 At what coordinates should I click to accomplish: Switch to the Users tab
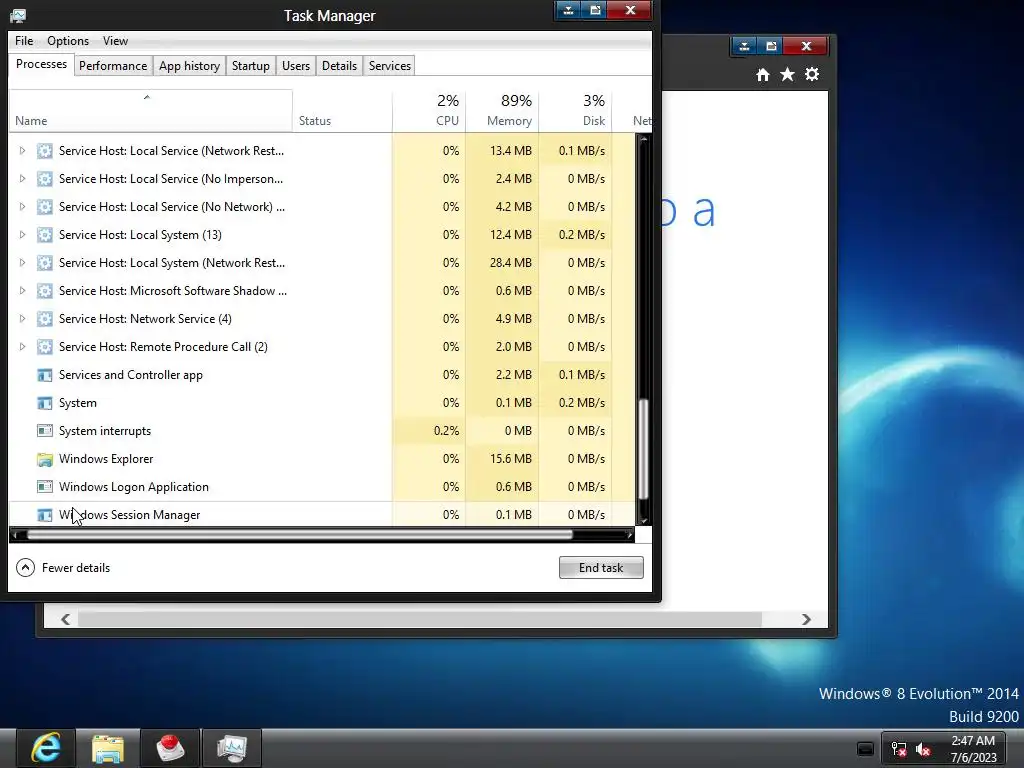pos(296,66)
